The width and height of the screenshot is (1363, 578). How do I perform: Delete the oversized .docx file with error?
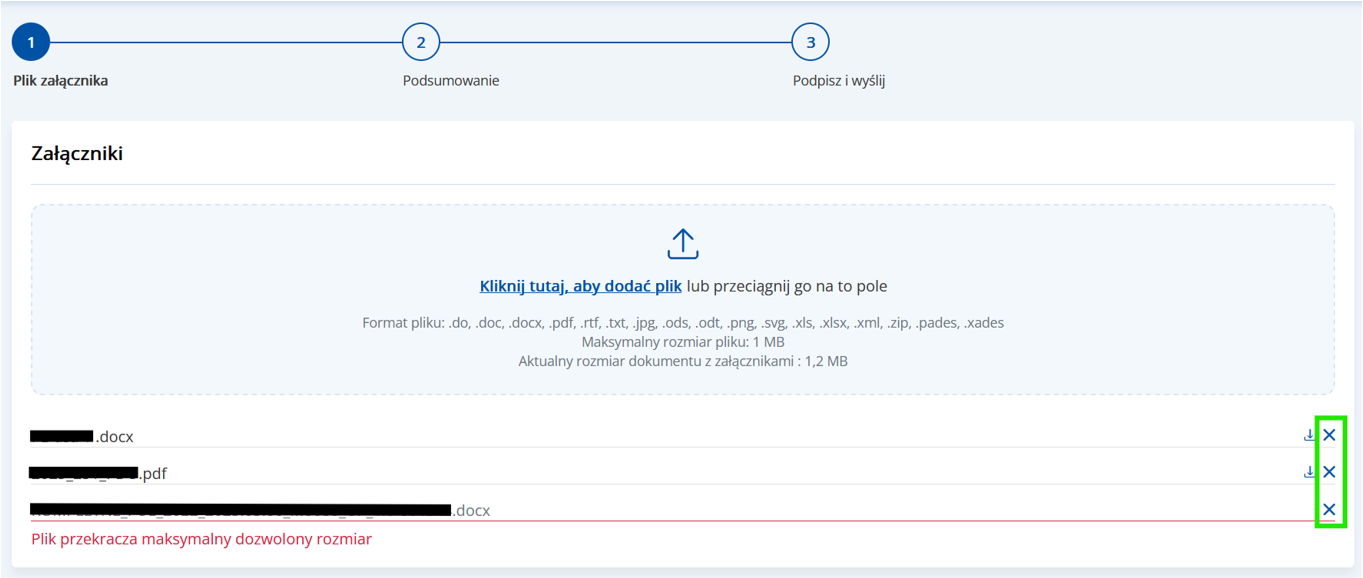point(1329,510)
